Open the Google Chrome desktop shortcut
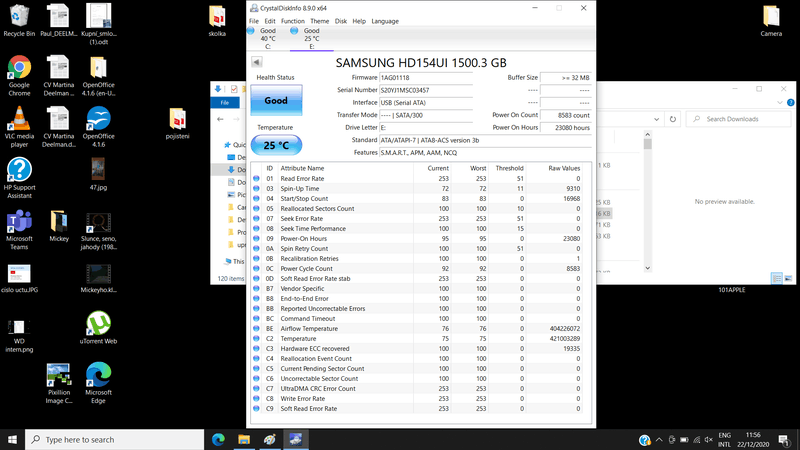 tap(19, 76)
